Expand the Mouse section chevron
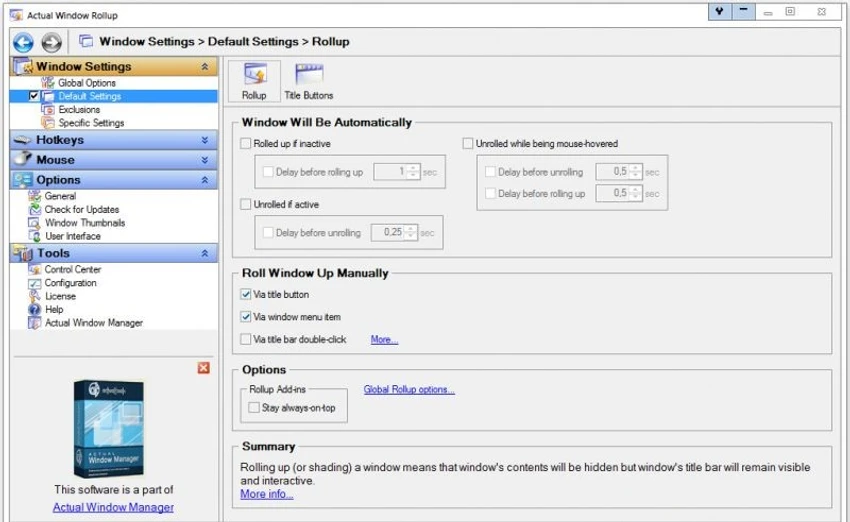The height and width of the screenshot is (522, 850). click(205, 160)
